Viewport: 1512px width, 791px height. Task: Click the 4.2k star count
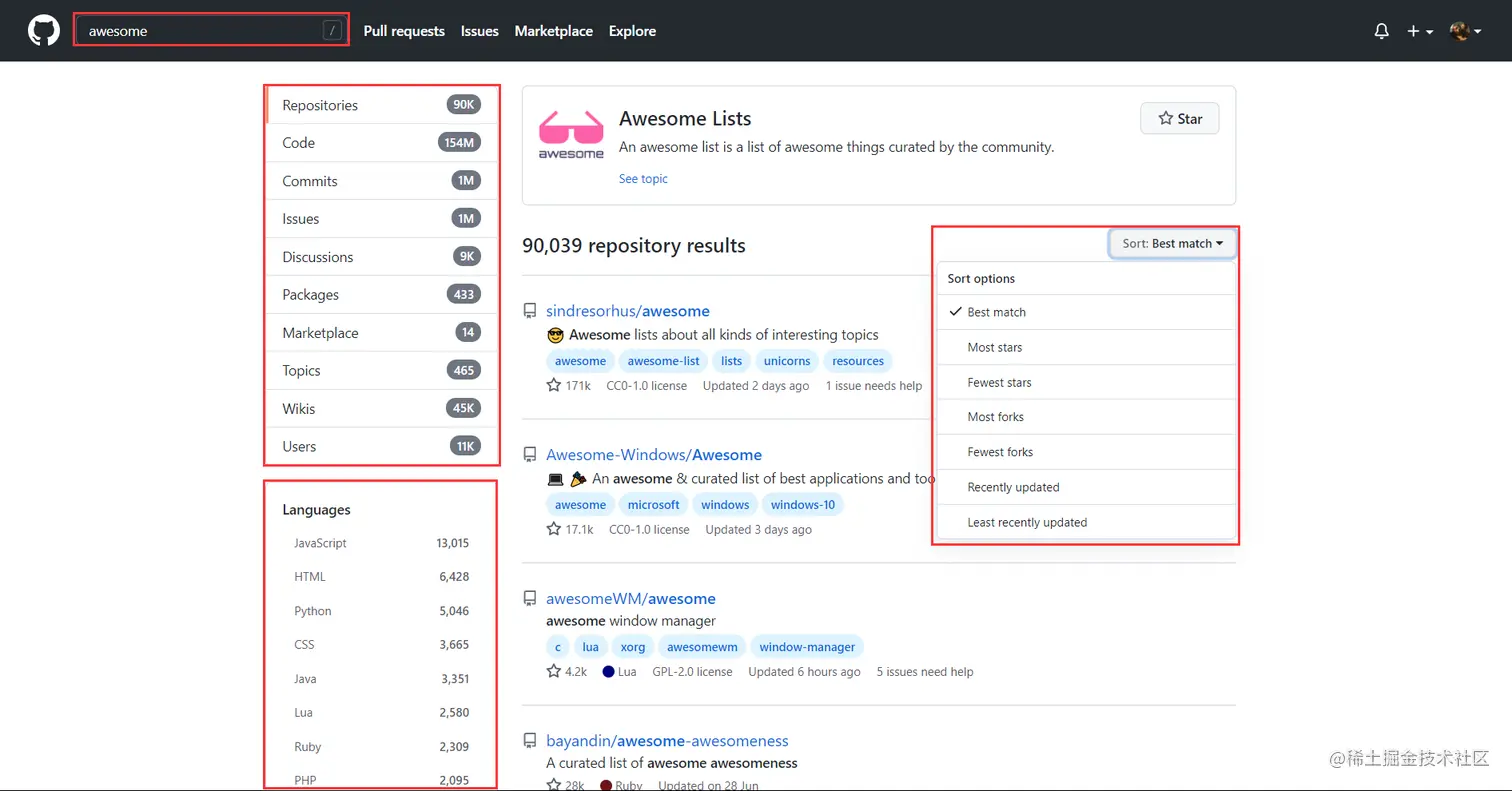coord(567,672)
